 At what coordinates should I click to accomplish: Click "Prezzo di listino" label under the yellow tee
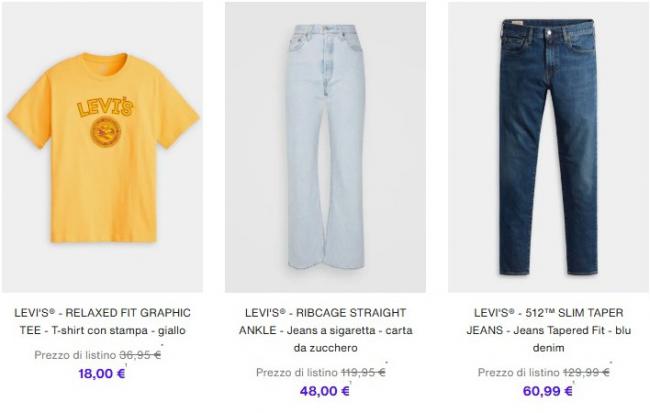click(x=75, y=355)
